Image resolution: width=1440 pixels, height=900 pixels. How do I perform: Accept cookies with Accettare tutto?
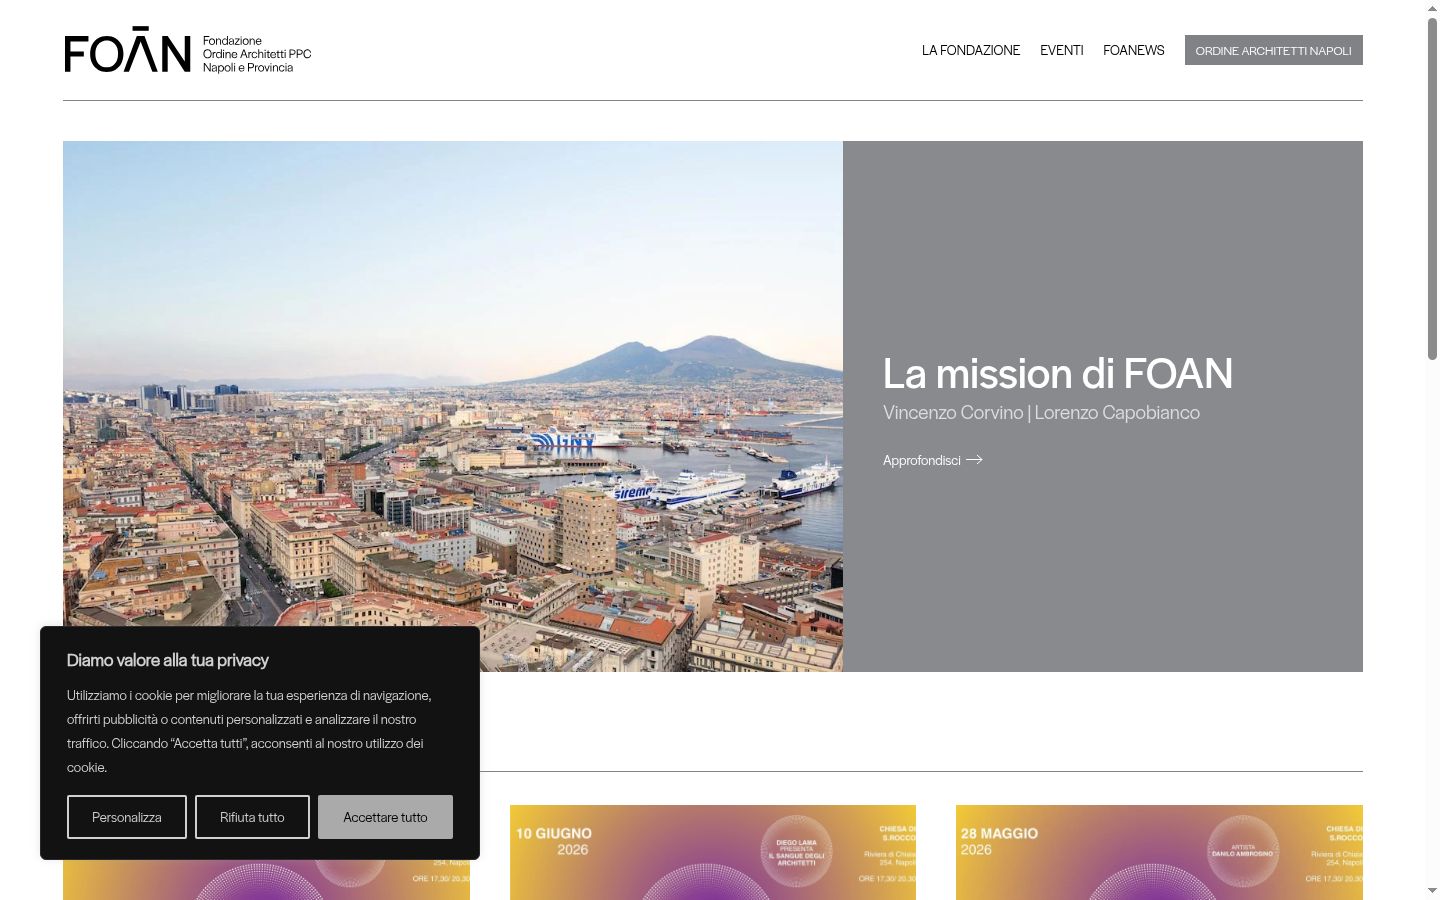click(x=385, y=817)
